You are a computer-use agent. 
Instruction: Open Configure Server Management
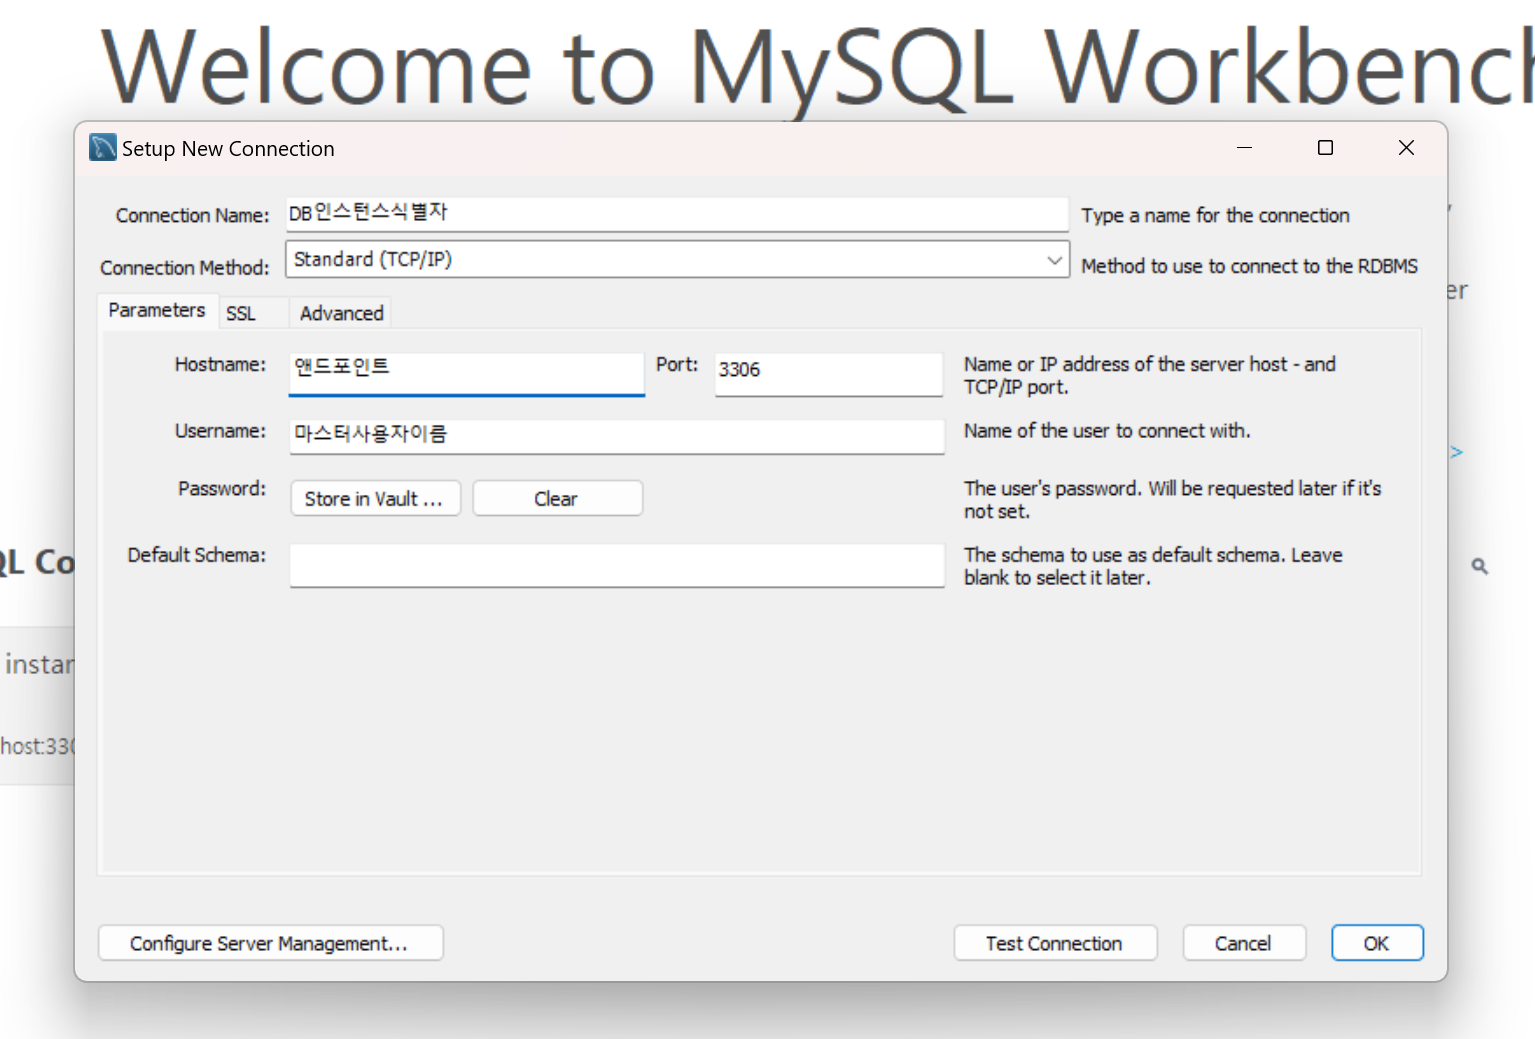click(x=270, y=943)
